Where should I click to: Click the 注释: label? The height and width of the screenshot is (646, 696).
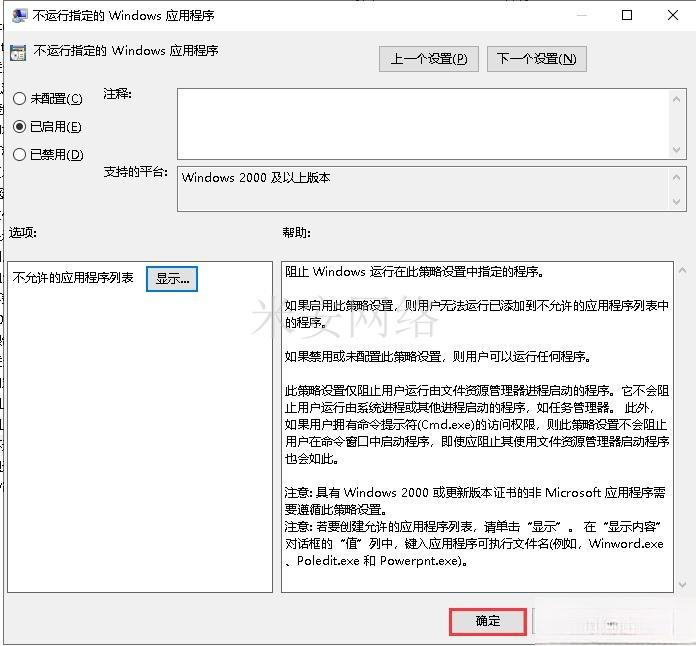117,94
